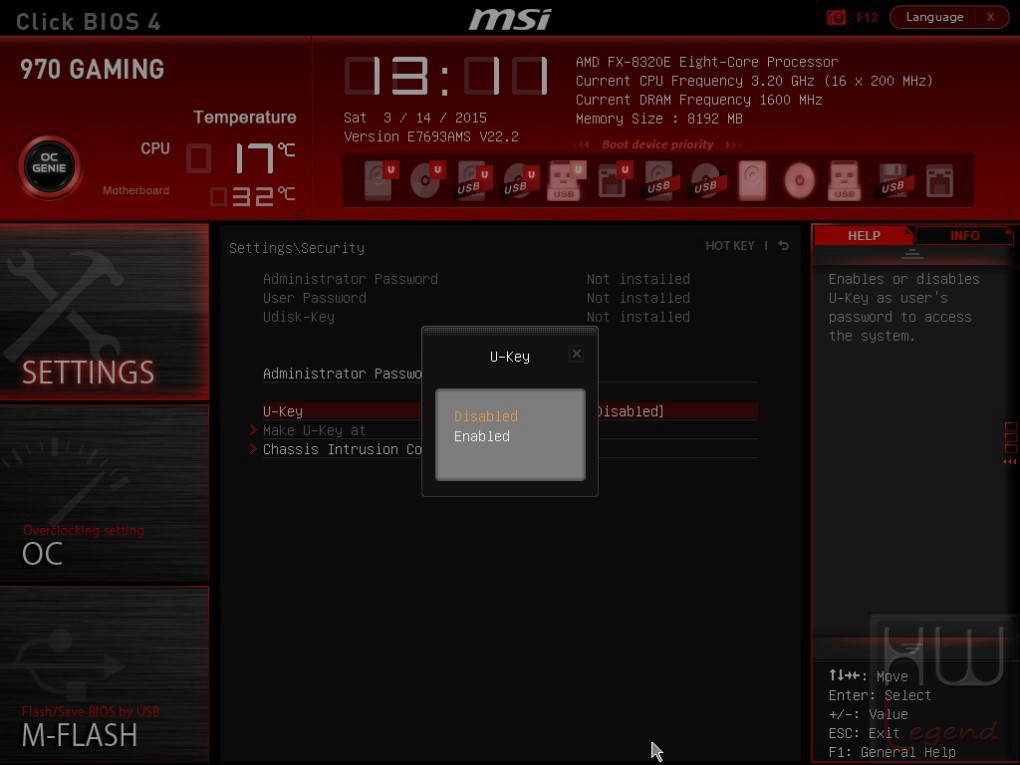Select the U-Key row label
The width and height of the screenshot is (1020, 765).
[283, 411]
